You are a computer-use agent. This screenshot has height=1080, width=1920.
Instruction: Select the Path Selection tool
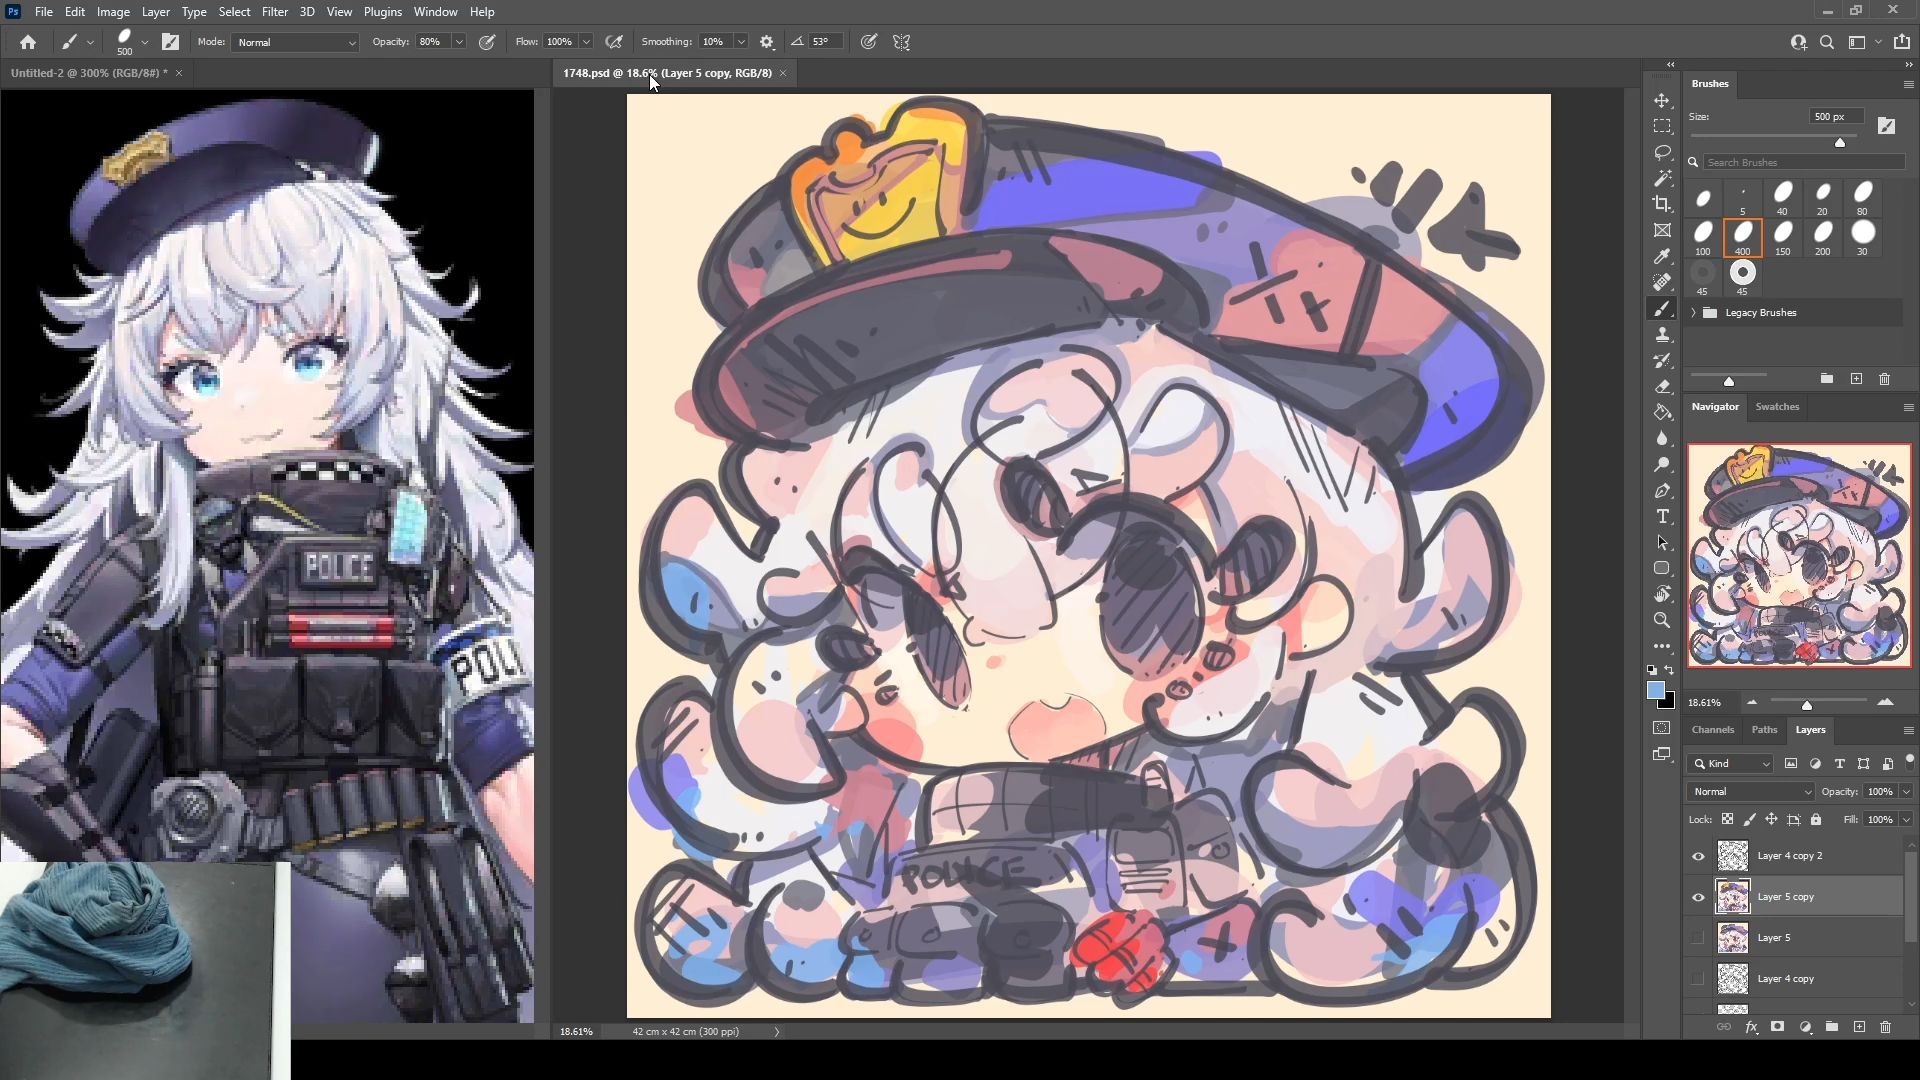pyautogui.click(x=1662, y=542)
